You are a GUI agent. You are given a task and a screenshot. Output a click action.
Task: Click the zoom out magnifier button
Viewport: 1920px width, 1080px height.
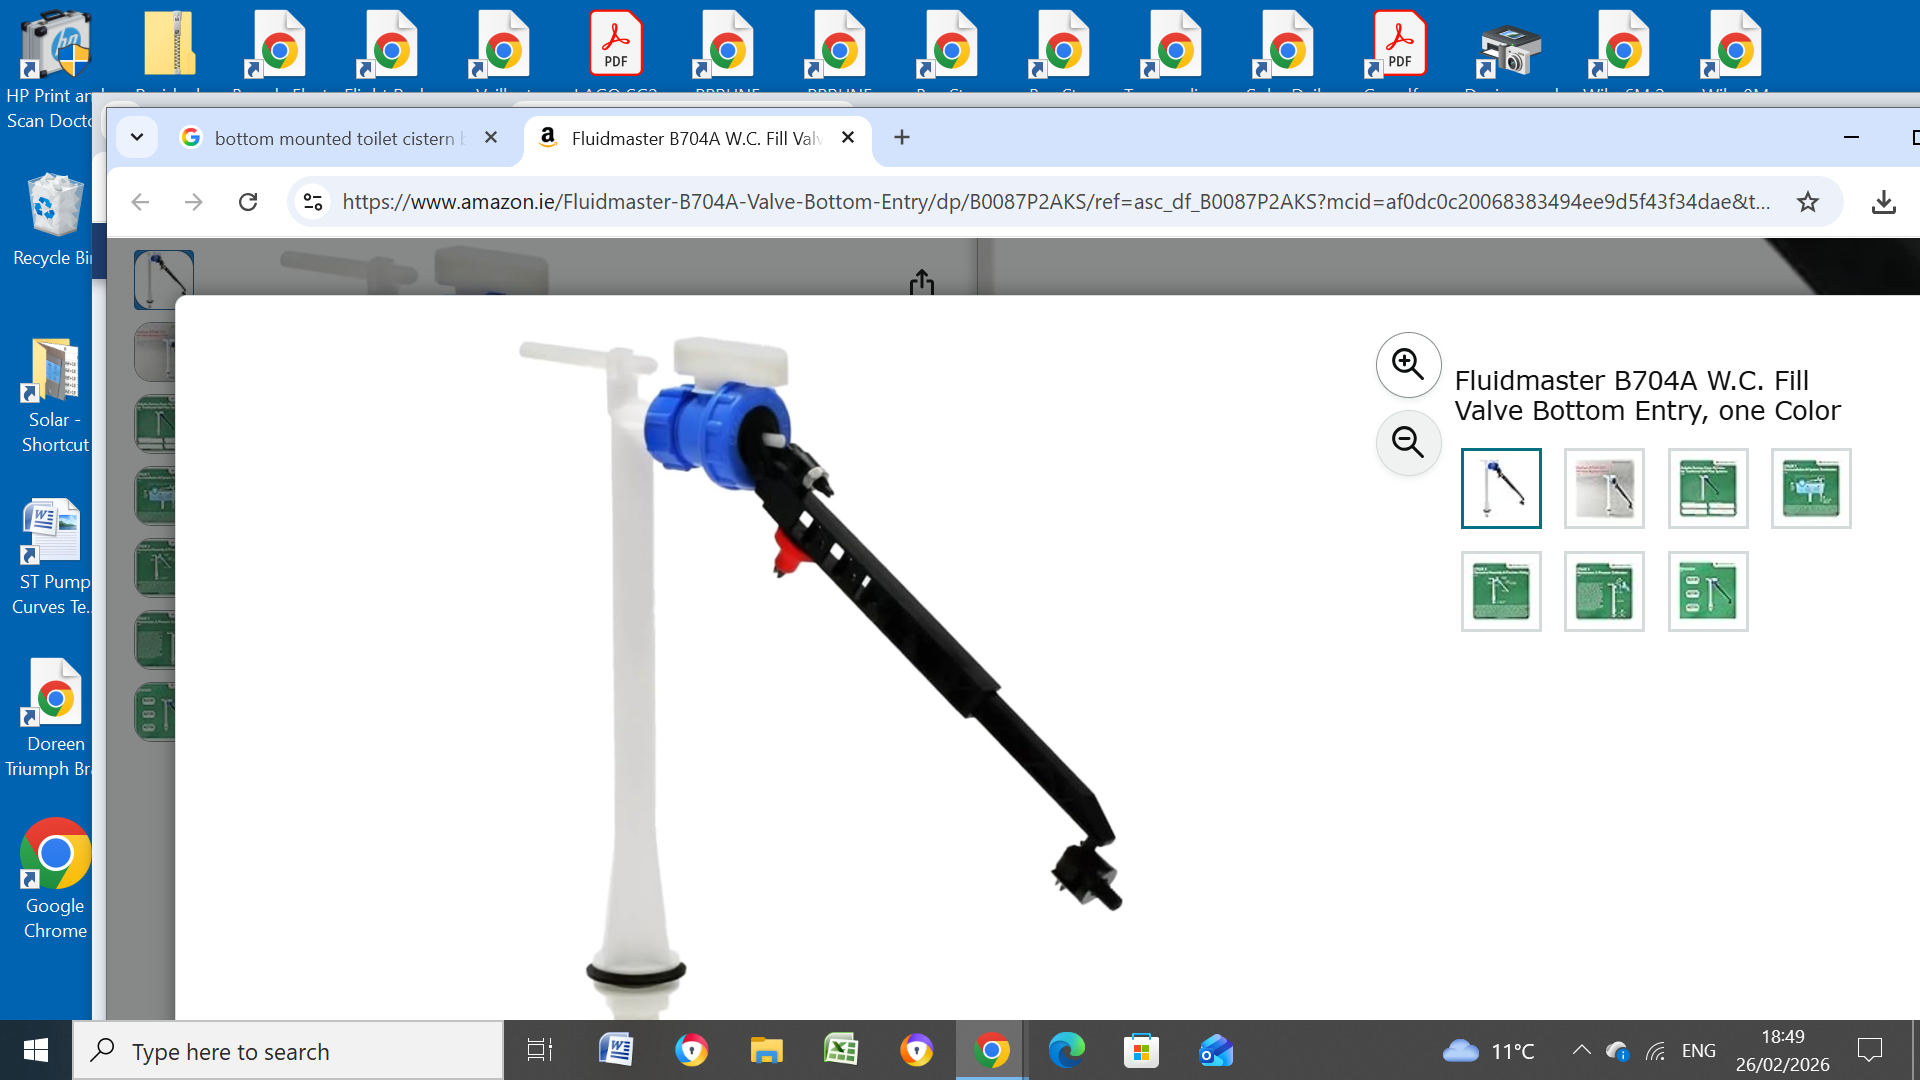[x=1408, y=442]
